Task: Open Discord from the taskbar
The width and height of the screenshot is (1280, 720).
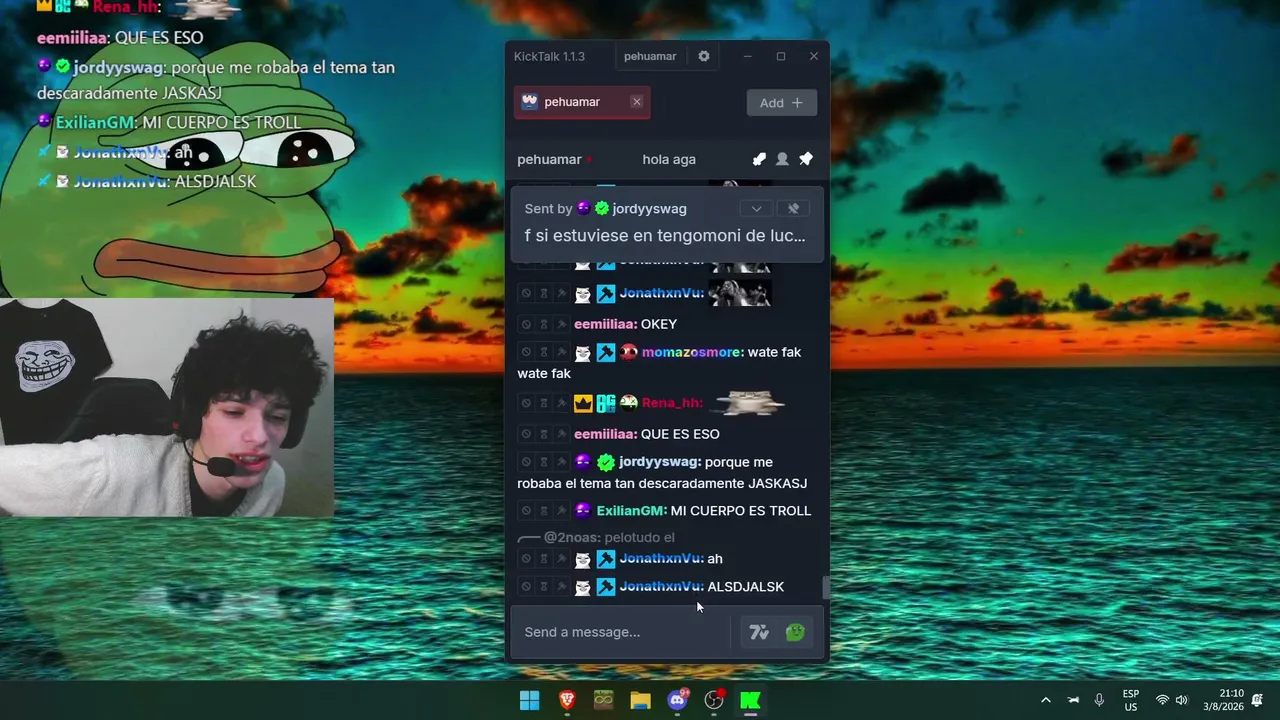Action: (x=678, y=700)
